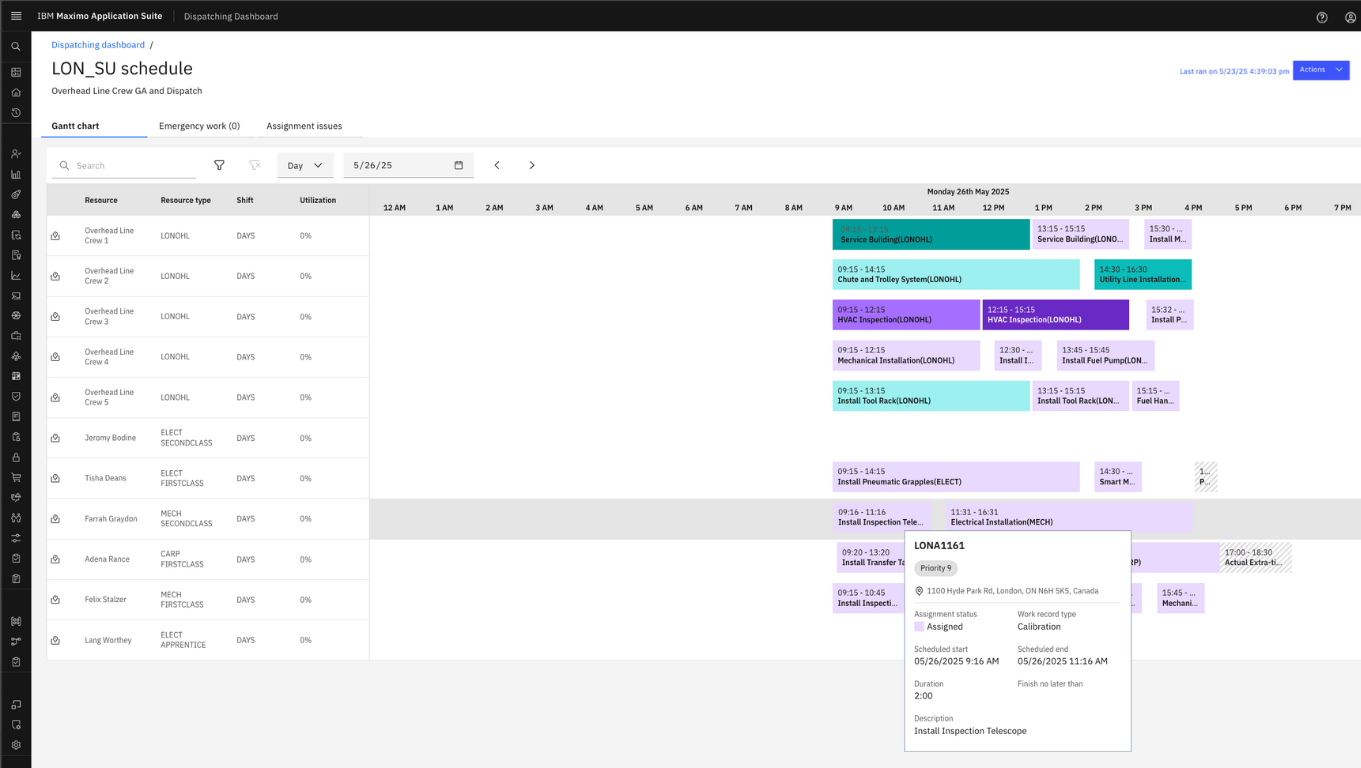Screen dimensions: 1361x768
Task: Click the recent-history clock icon in the sidebar
Action: point(15,113)
